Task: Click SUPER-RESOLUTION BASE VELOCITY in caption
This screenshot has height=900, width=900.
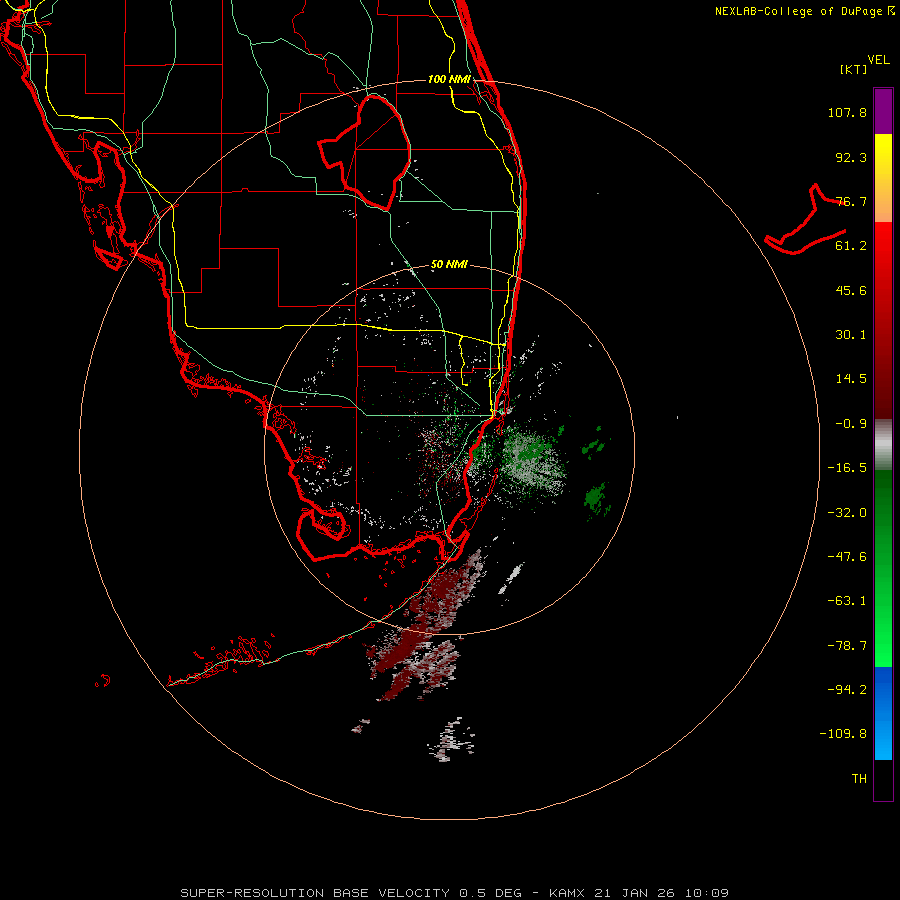Action: click(x=315, y=893)
